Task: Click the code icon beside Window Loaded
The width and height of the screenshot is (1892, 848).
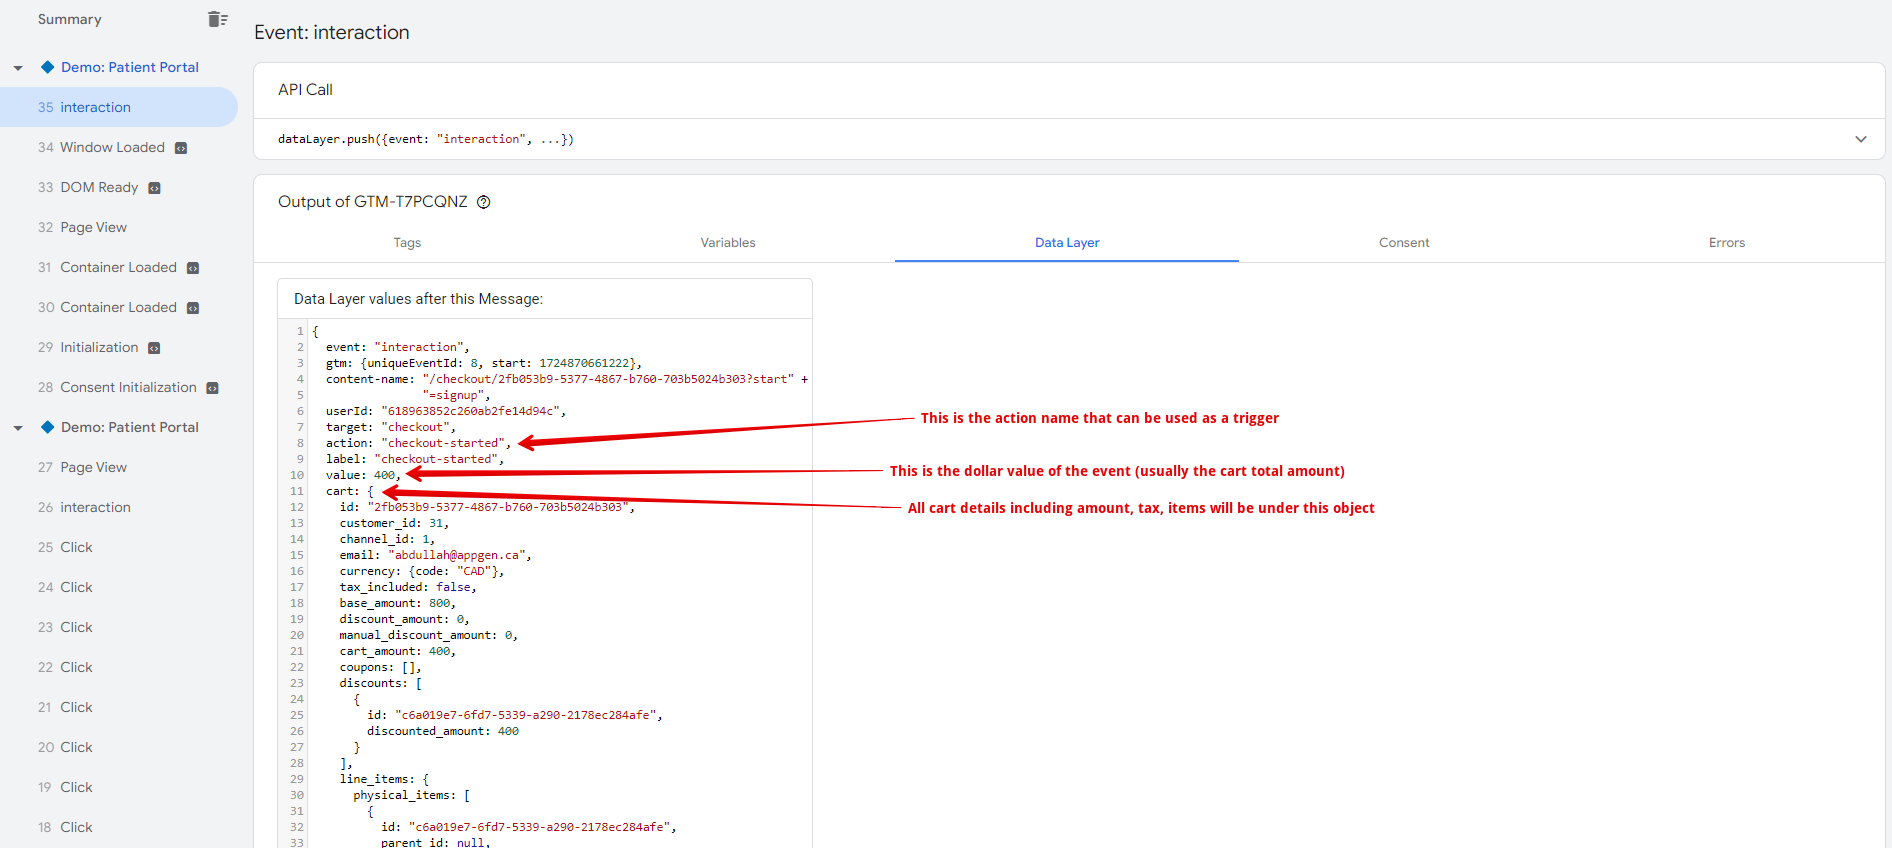Action: [181, 148]
